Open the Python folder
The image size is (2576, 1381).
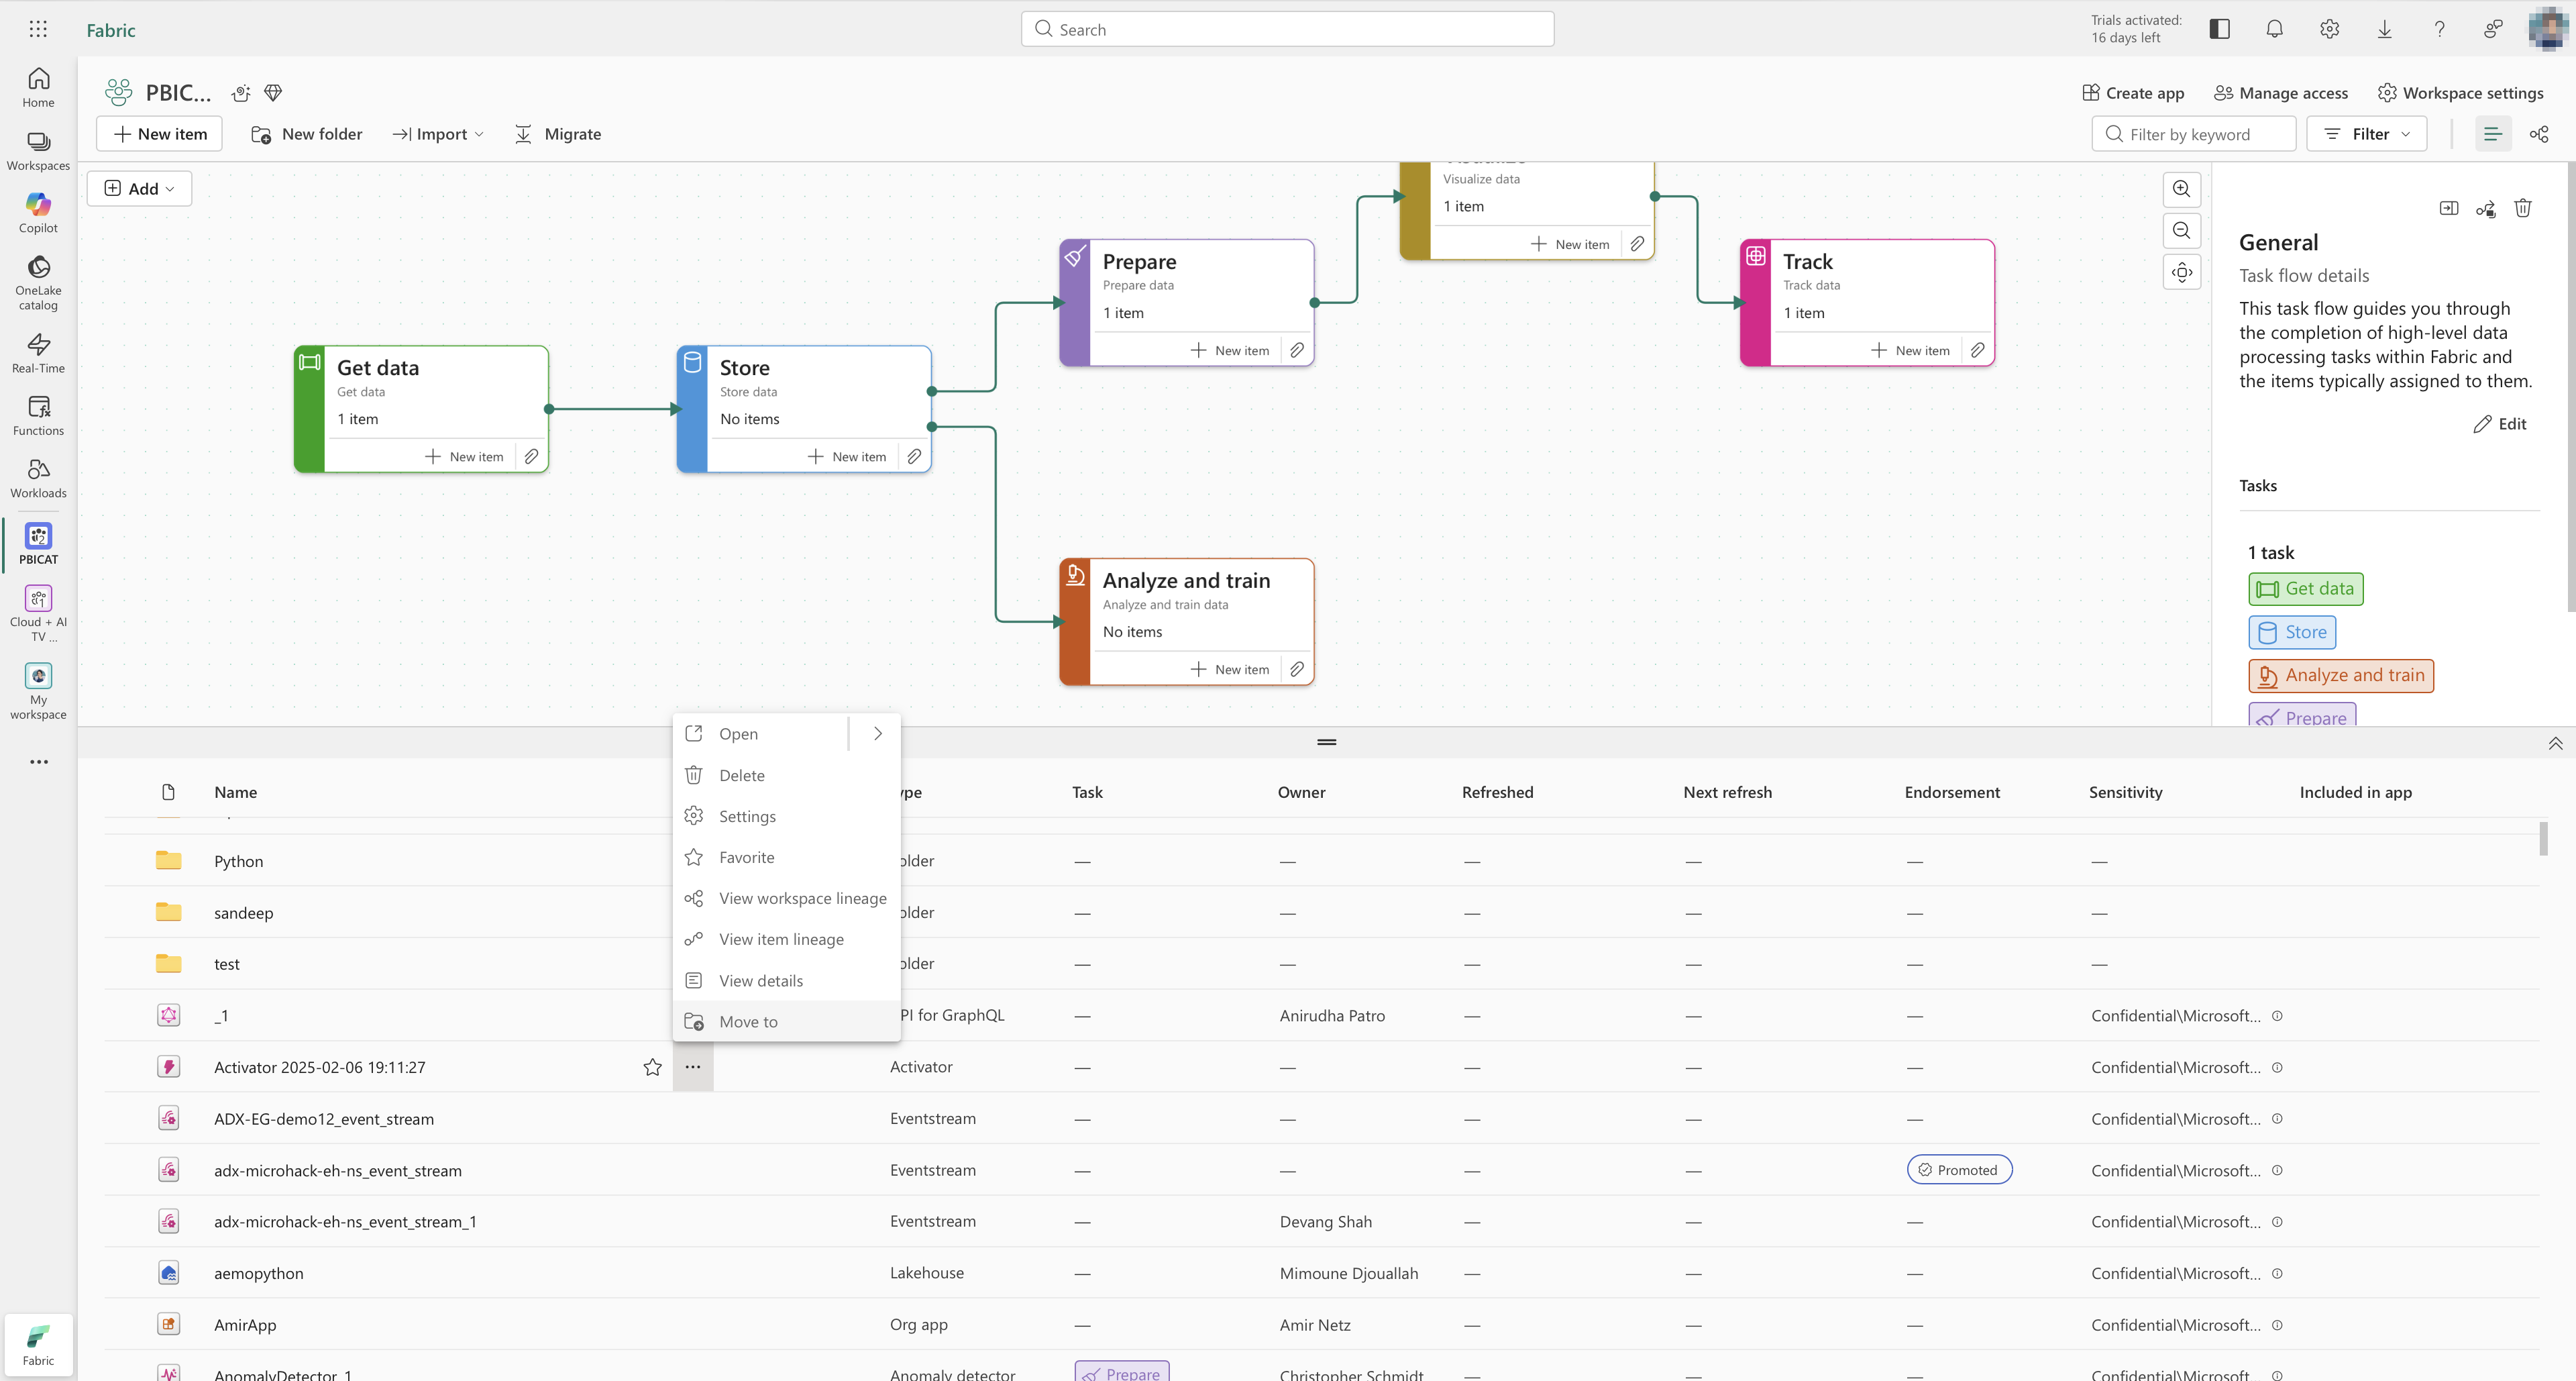(238, 861)
